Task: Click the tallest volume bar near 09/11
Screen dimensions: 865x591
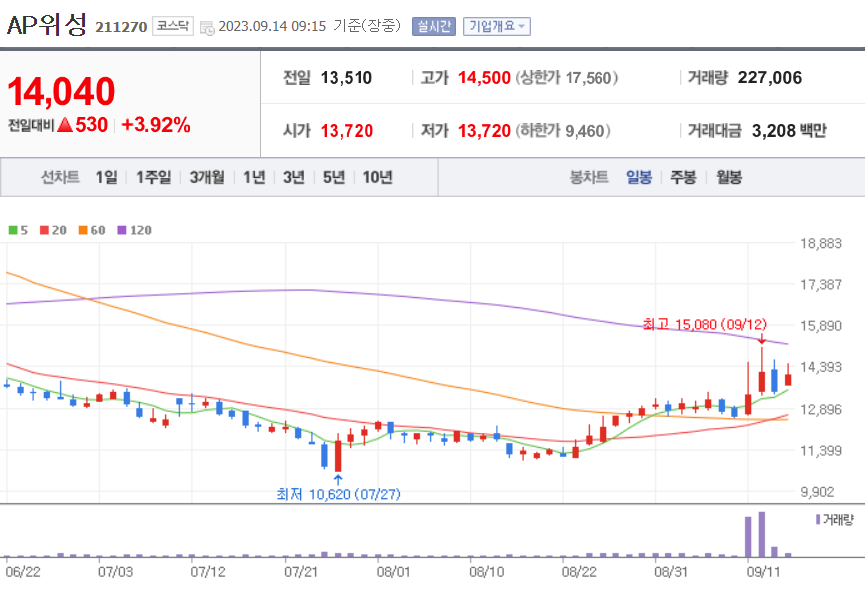Action: 762,535
